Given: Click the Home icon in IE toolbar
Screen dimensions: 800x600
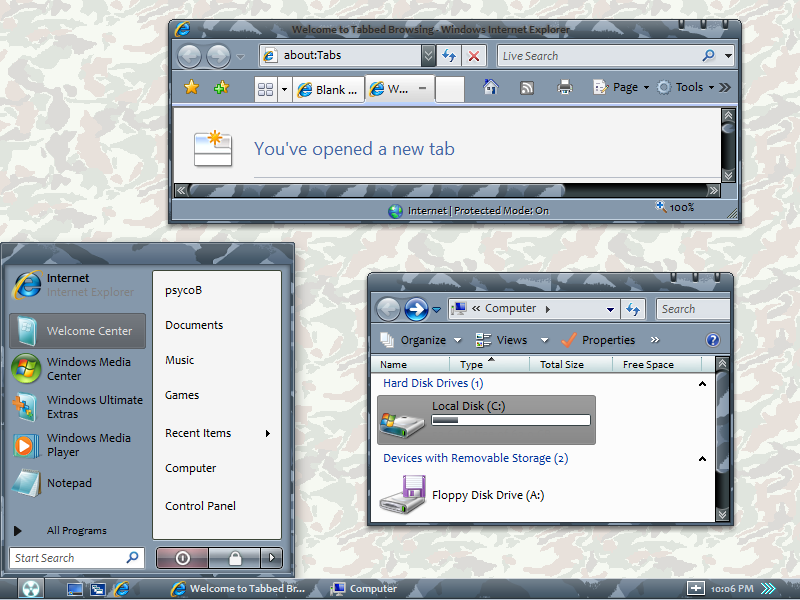Looking at the screenshot, I should 491,87.
